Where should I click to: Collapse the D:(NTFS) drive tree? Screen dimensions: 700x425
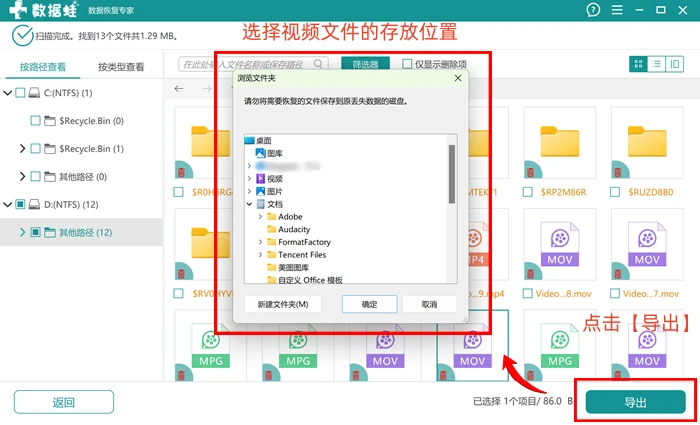pos(7,204)
